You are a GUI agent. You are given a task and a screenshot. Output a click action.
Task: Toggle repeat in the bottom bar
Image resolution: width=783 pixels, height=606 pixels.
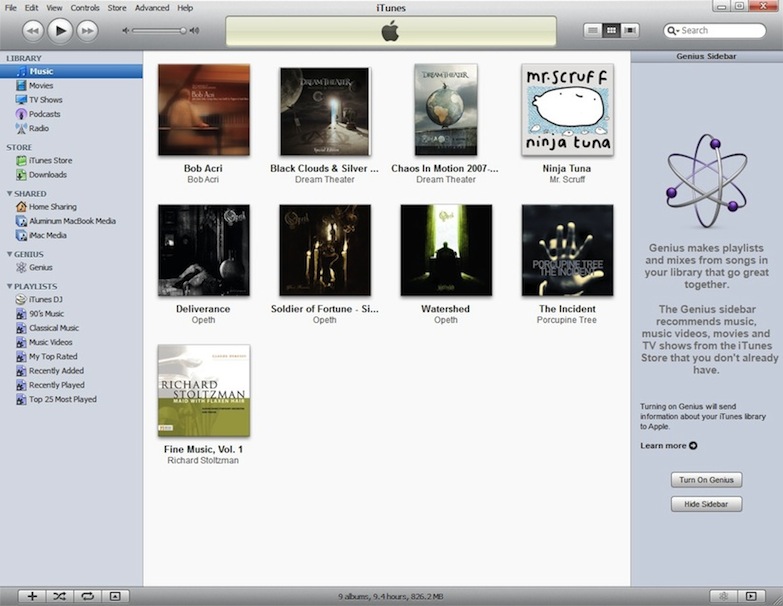(x=87, y=596)
